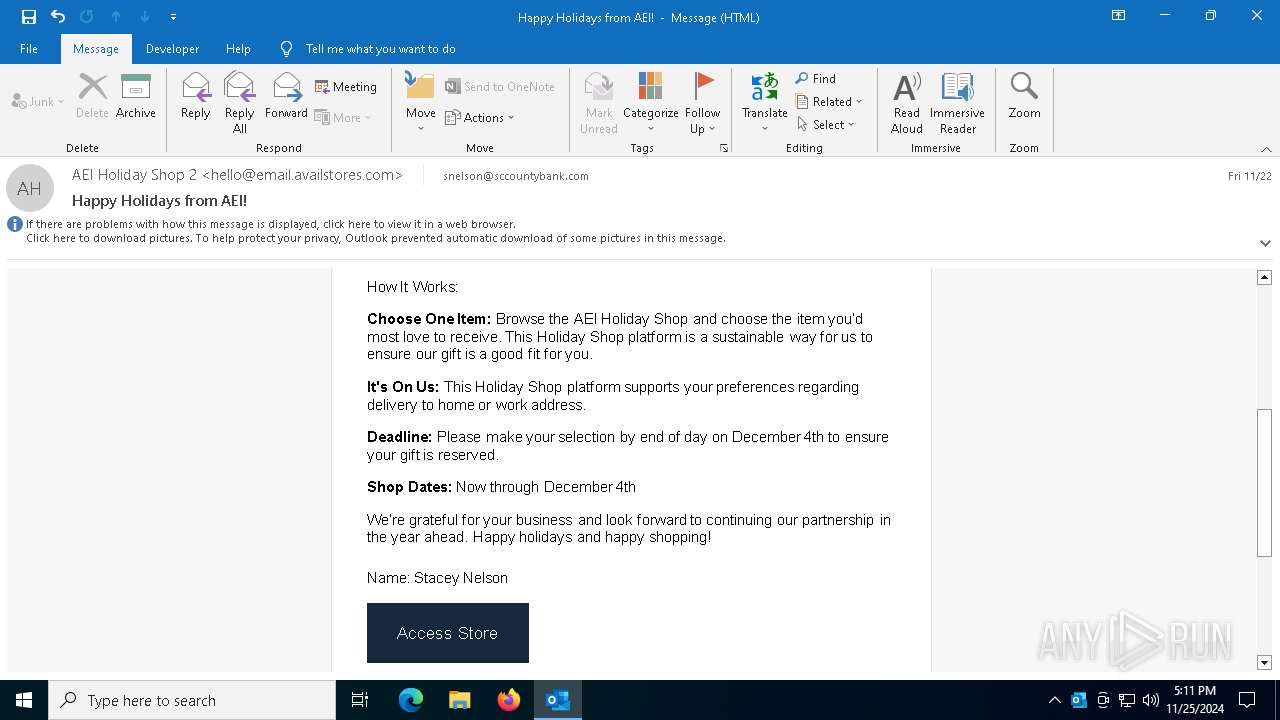Open the File menu

(x=29, y=49)
